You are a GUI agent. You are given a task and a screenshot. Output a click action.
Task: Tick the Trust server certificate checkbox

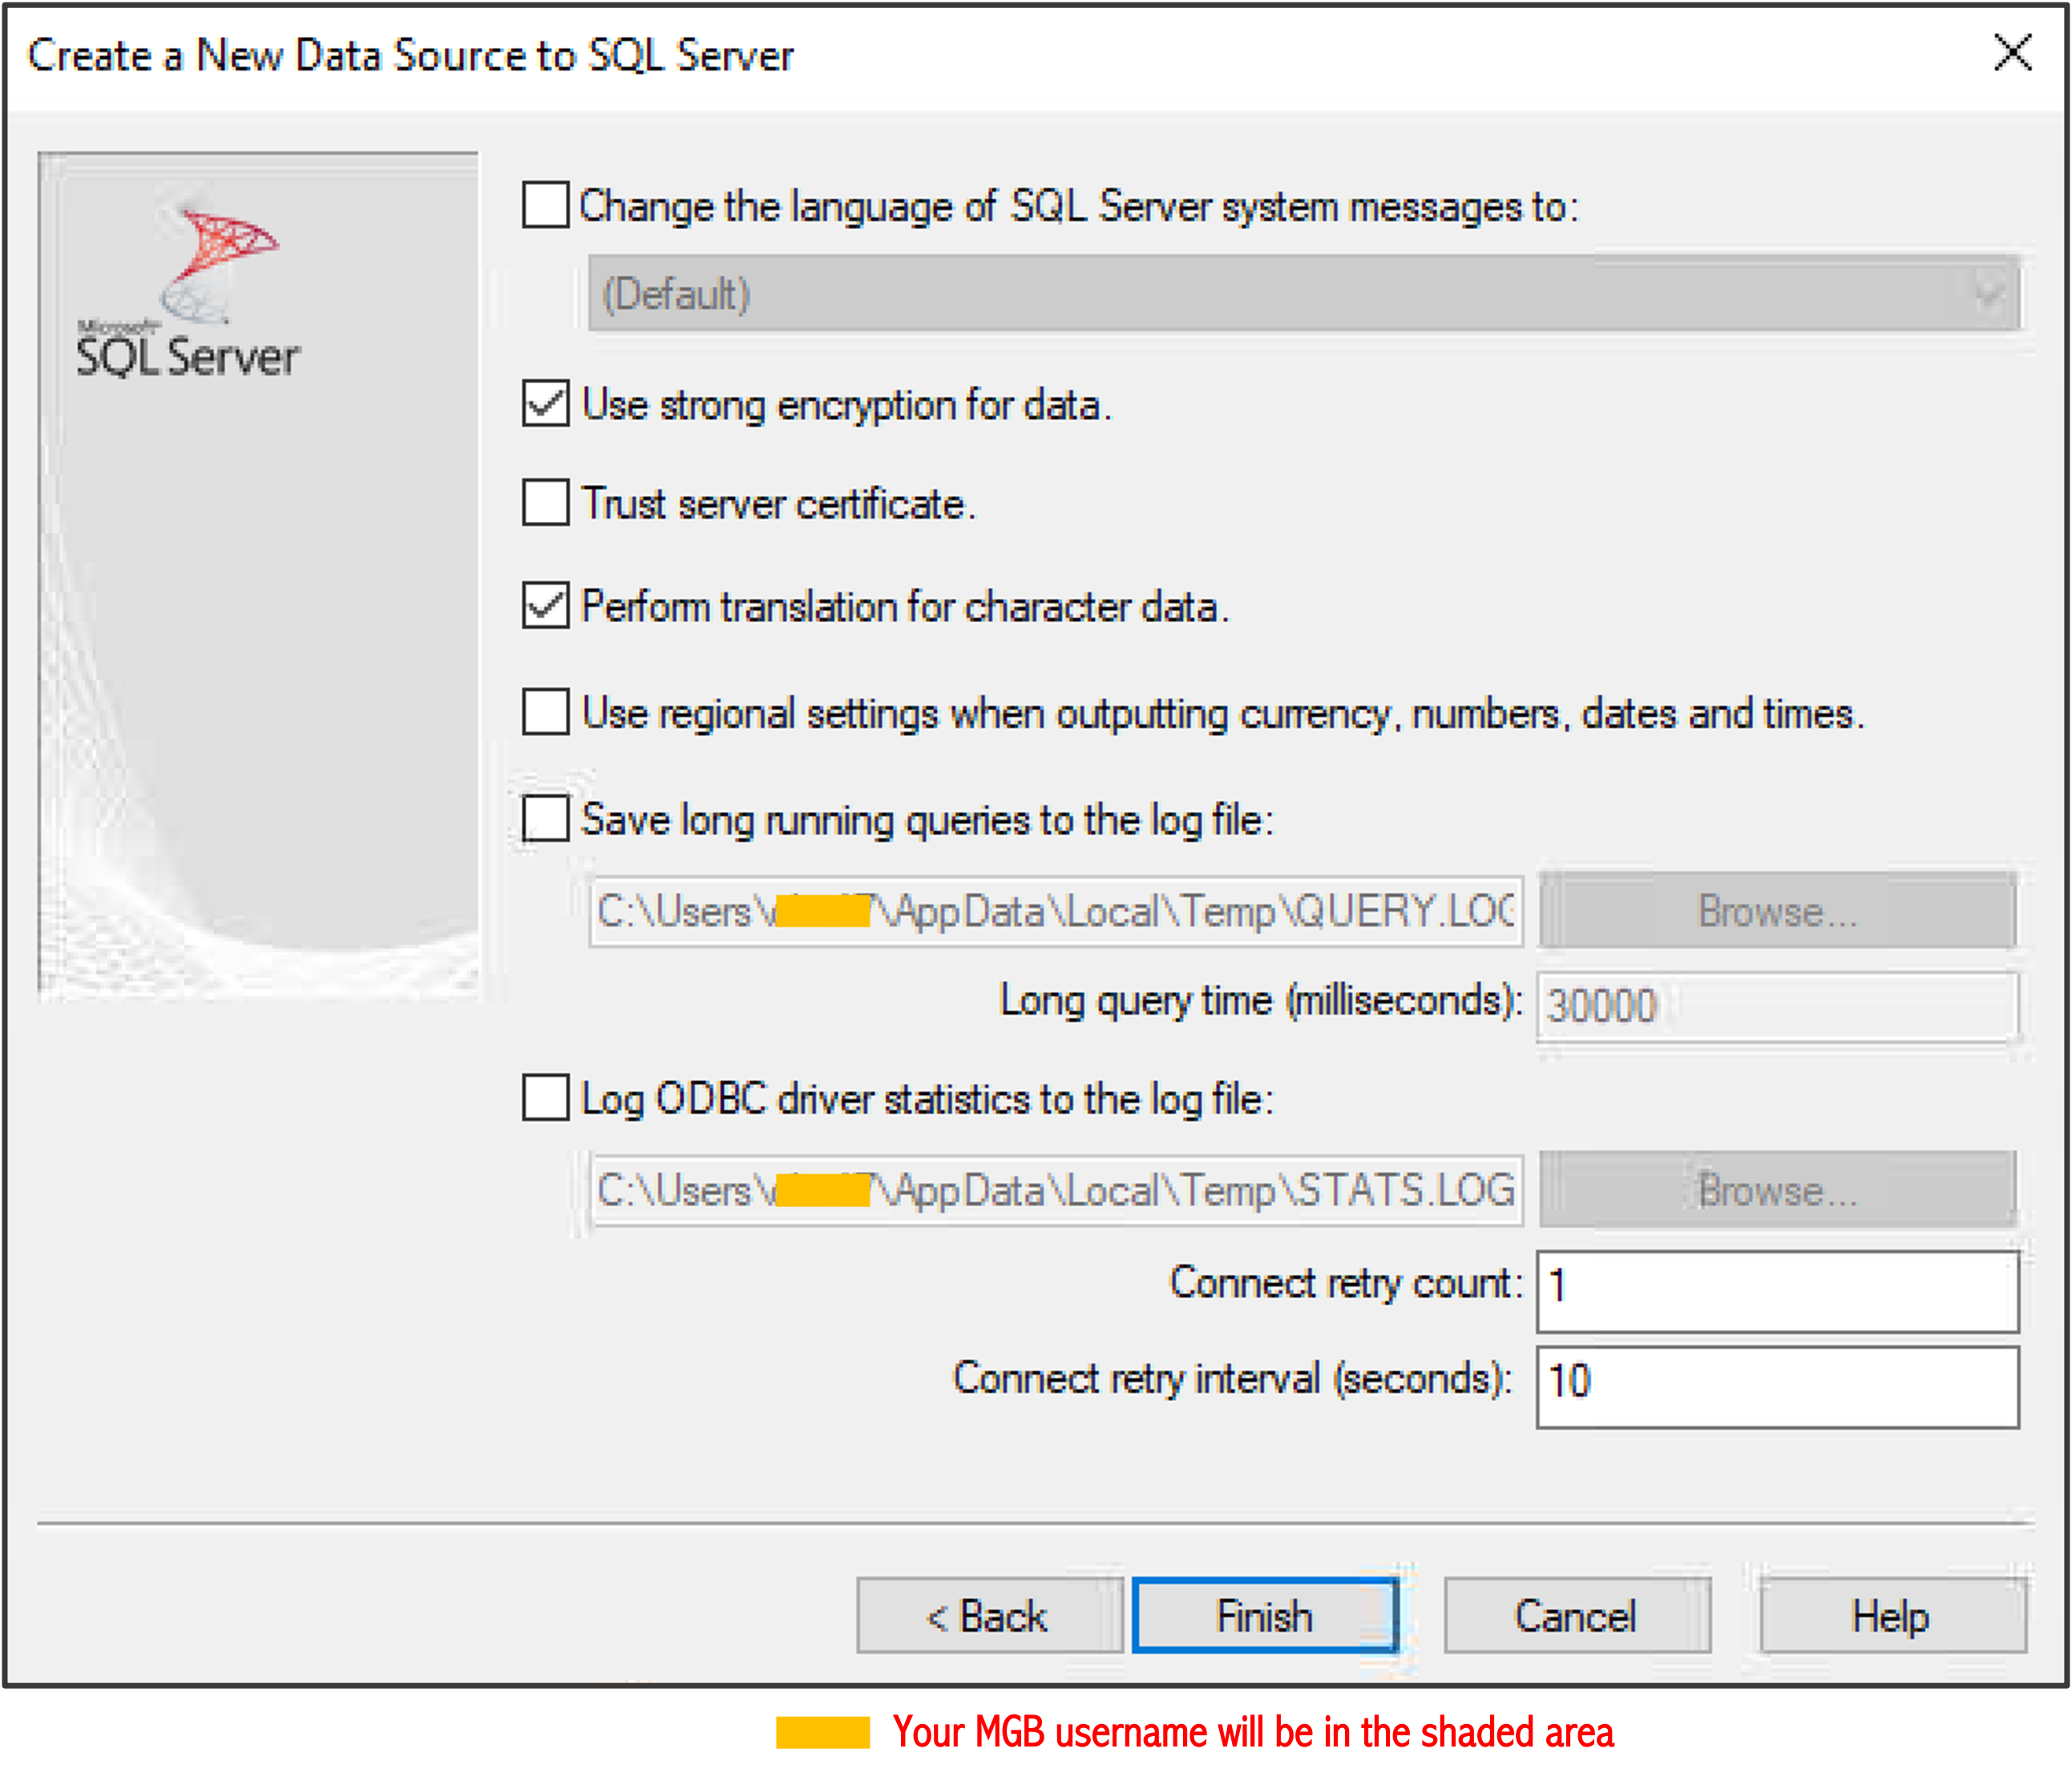coord(546,502)
